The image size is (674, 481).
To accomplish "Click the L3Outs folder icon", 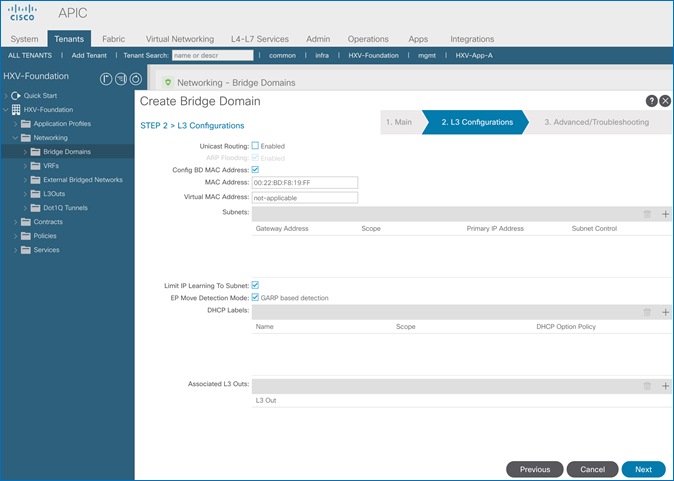I will 36,194.
